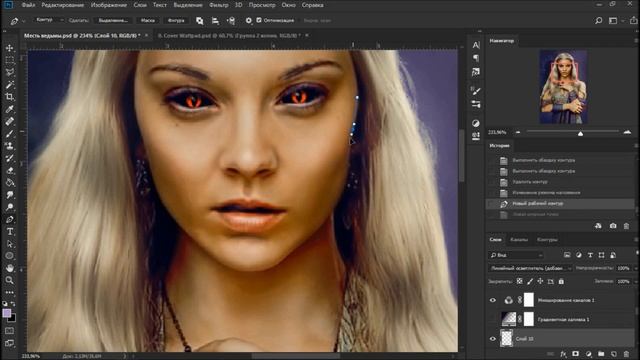Screen dimensions: 640x360
Task: Click the Screen Mode icon
Action: tap(9, 343)
